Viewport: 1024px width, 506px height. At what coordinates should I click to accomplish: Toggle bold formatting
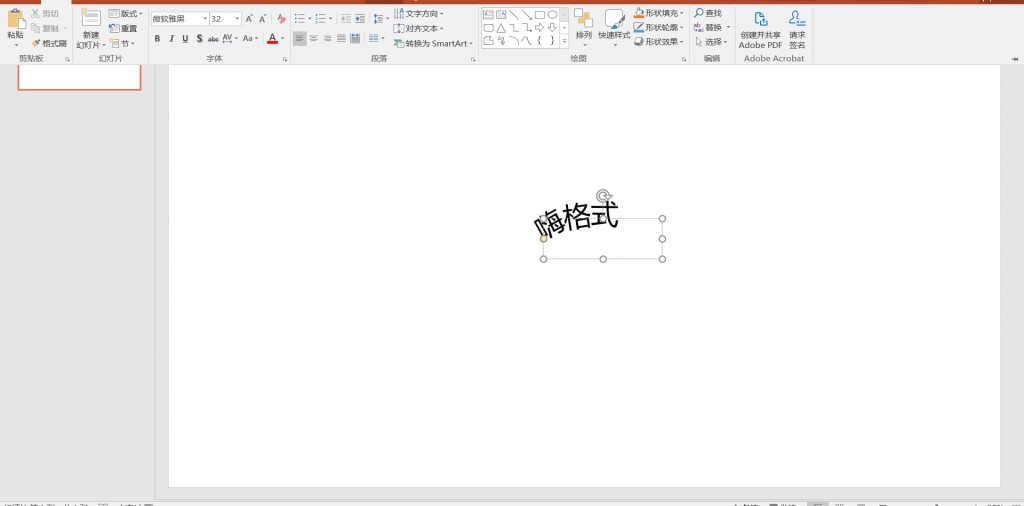[x=157, y=38]
